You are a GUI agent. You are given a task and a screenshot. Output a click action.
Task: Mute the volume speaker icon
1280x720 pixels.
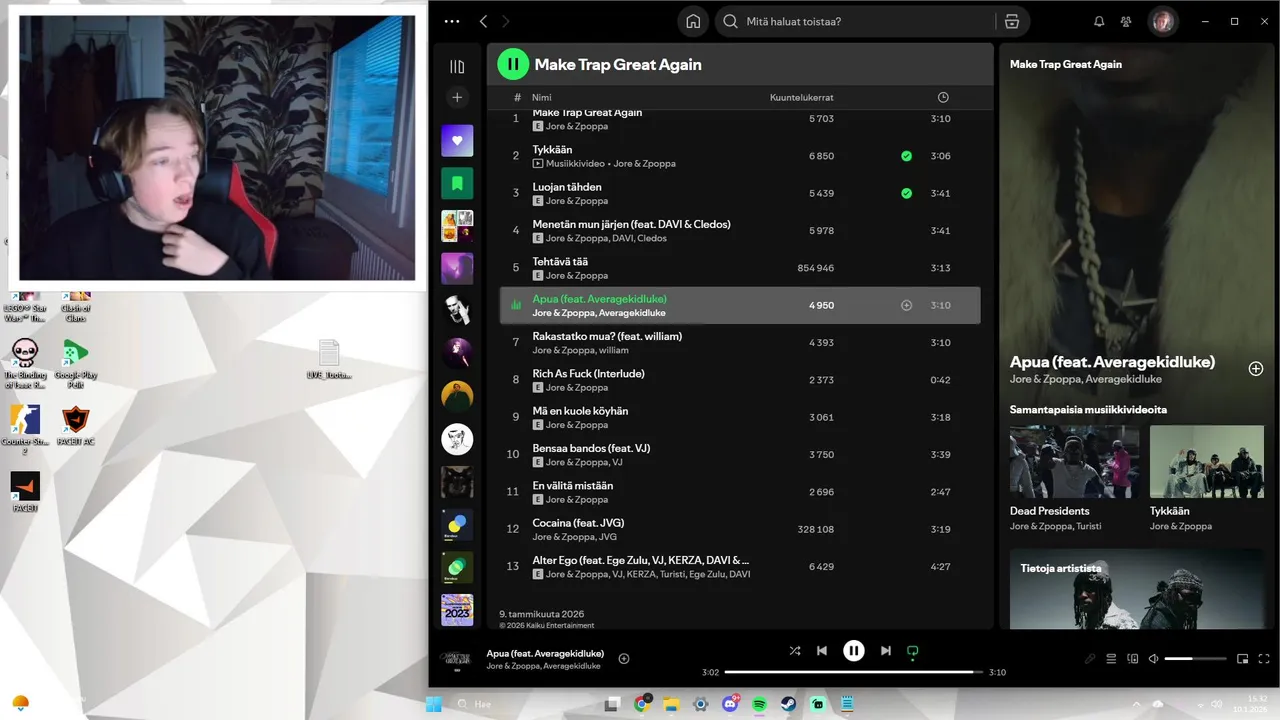(1154, 659)
